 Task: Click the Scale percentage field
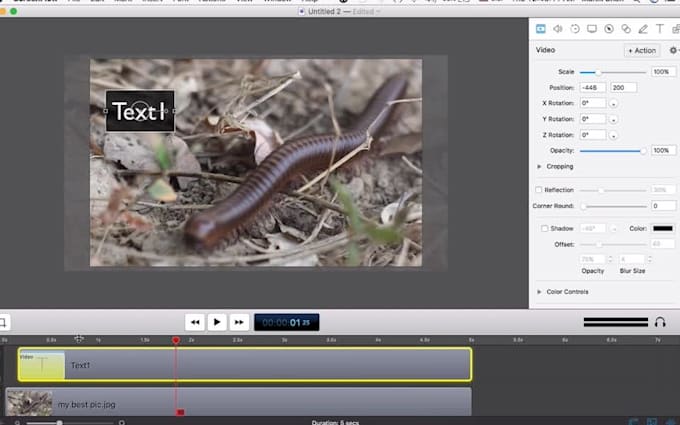click(x=663, y=72)
